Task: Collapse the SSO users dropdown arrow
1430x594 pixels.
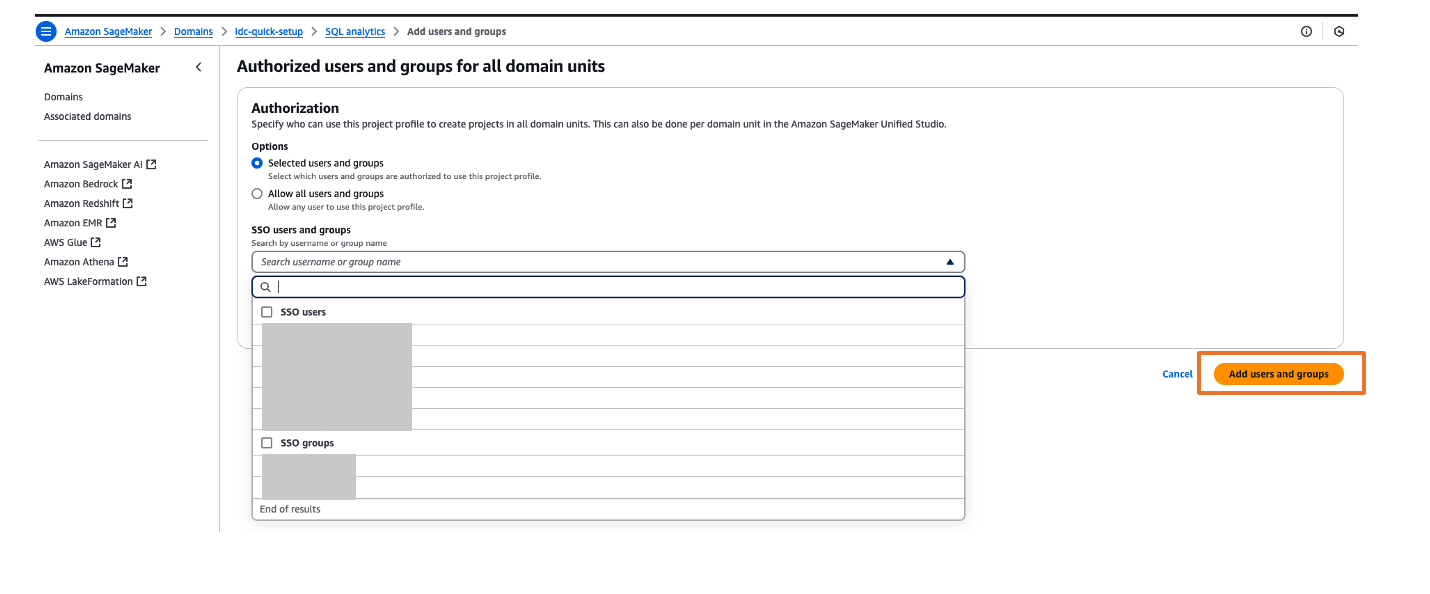Action: 950,261
